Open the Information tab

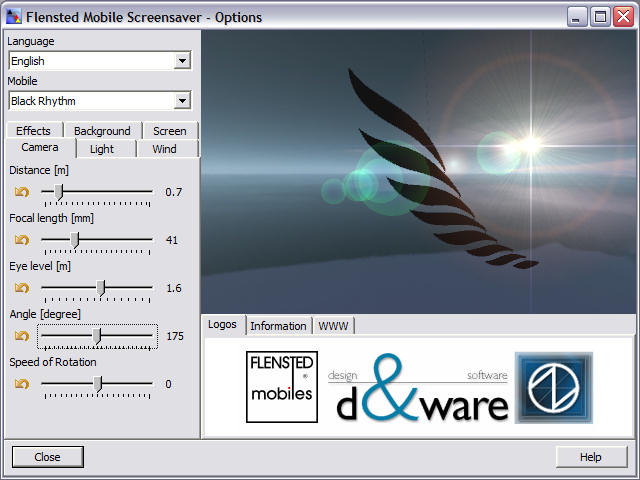pyautogui.click(x=278, y=326)
